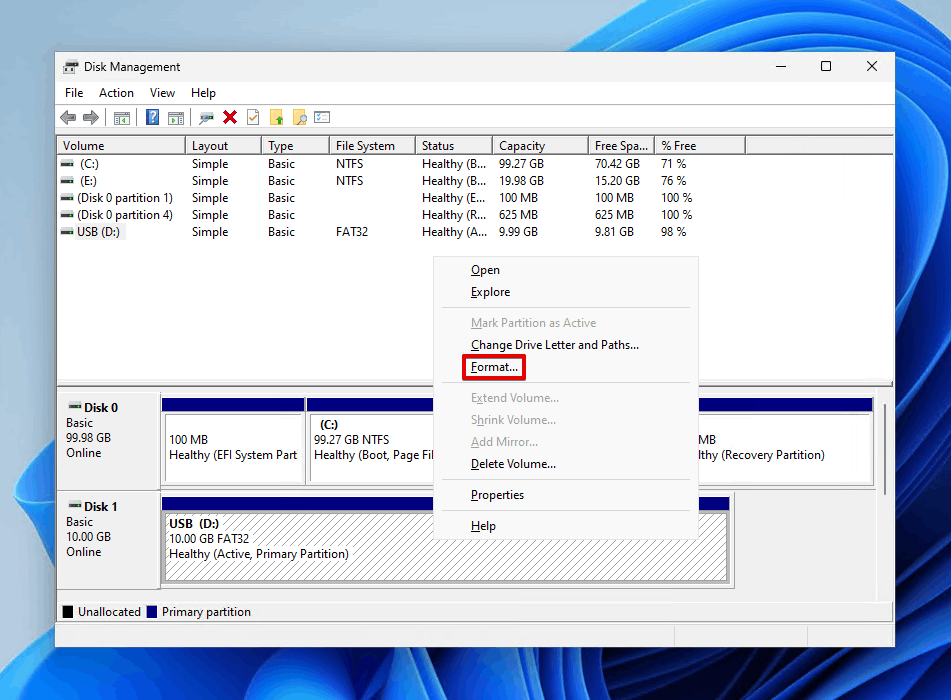Click the Disk Management title bar icon
Viewport: 951px width, 700px height.
click(x=71, y=67)
